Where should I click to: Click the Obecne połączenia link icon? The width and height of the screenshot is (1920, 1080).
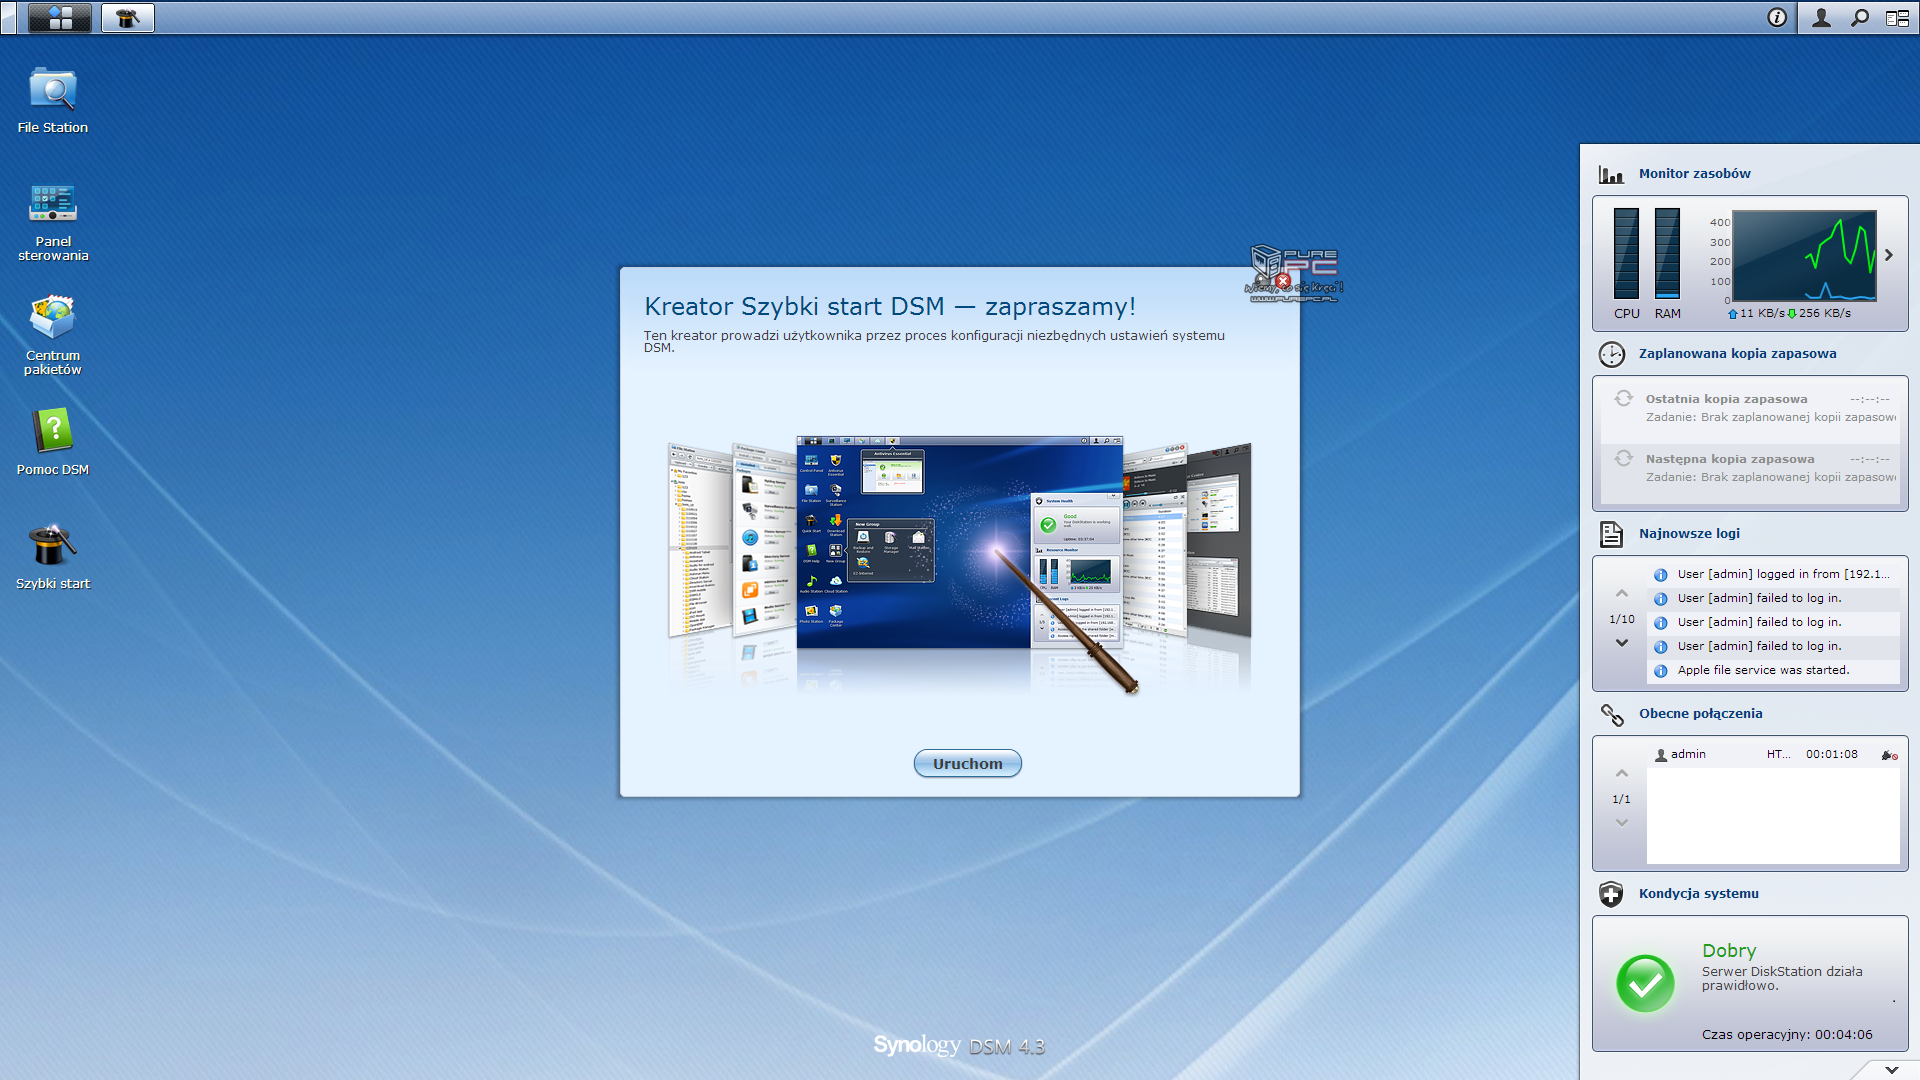tap(1611, 714)
